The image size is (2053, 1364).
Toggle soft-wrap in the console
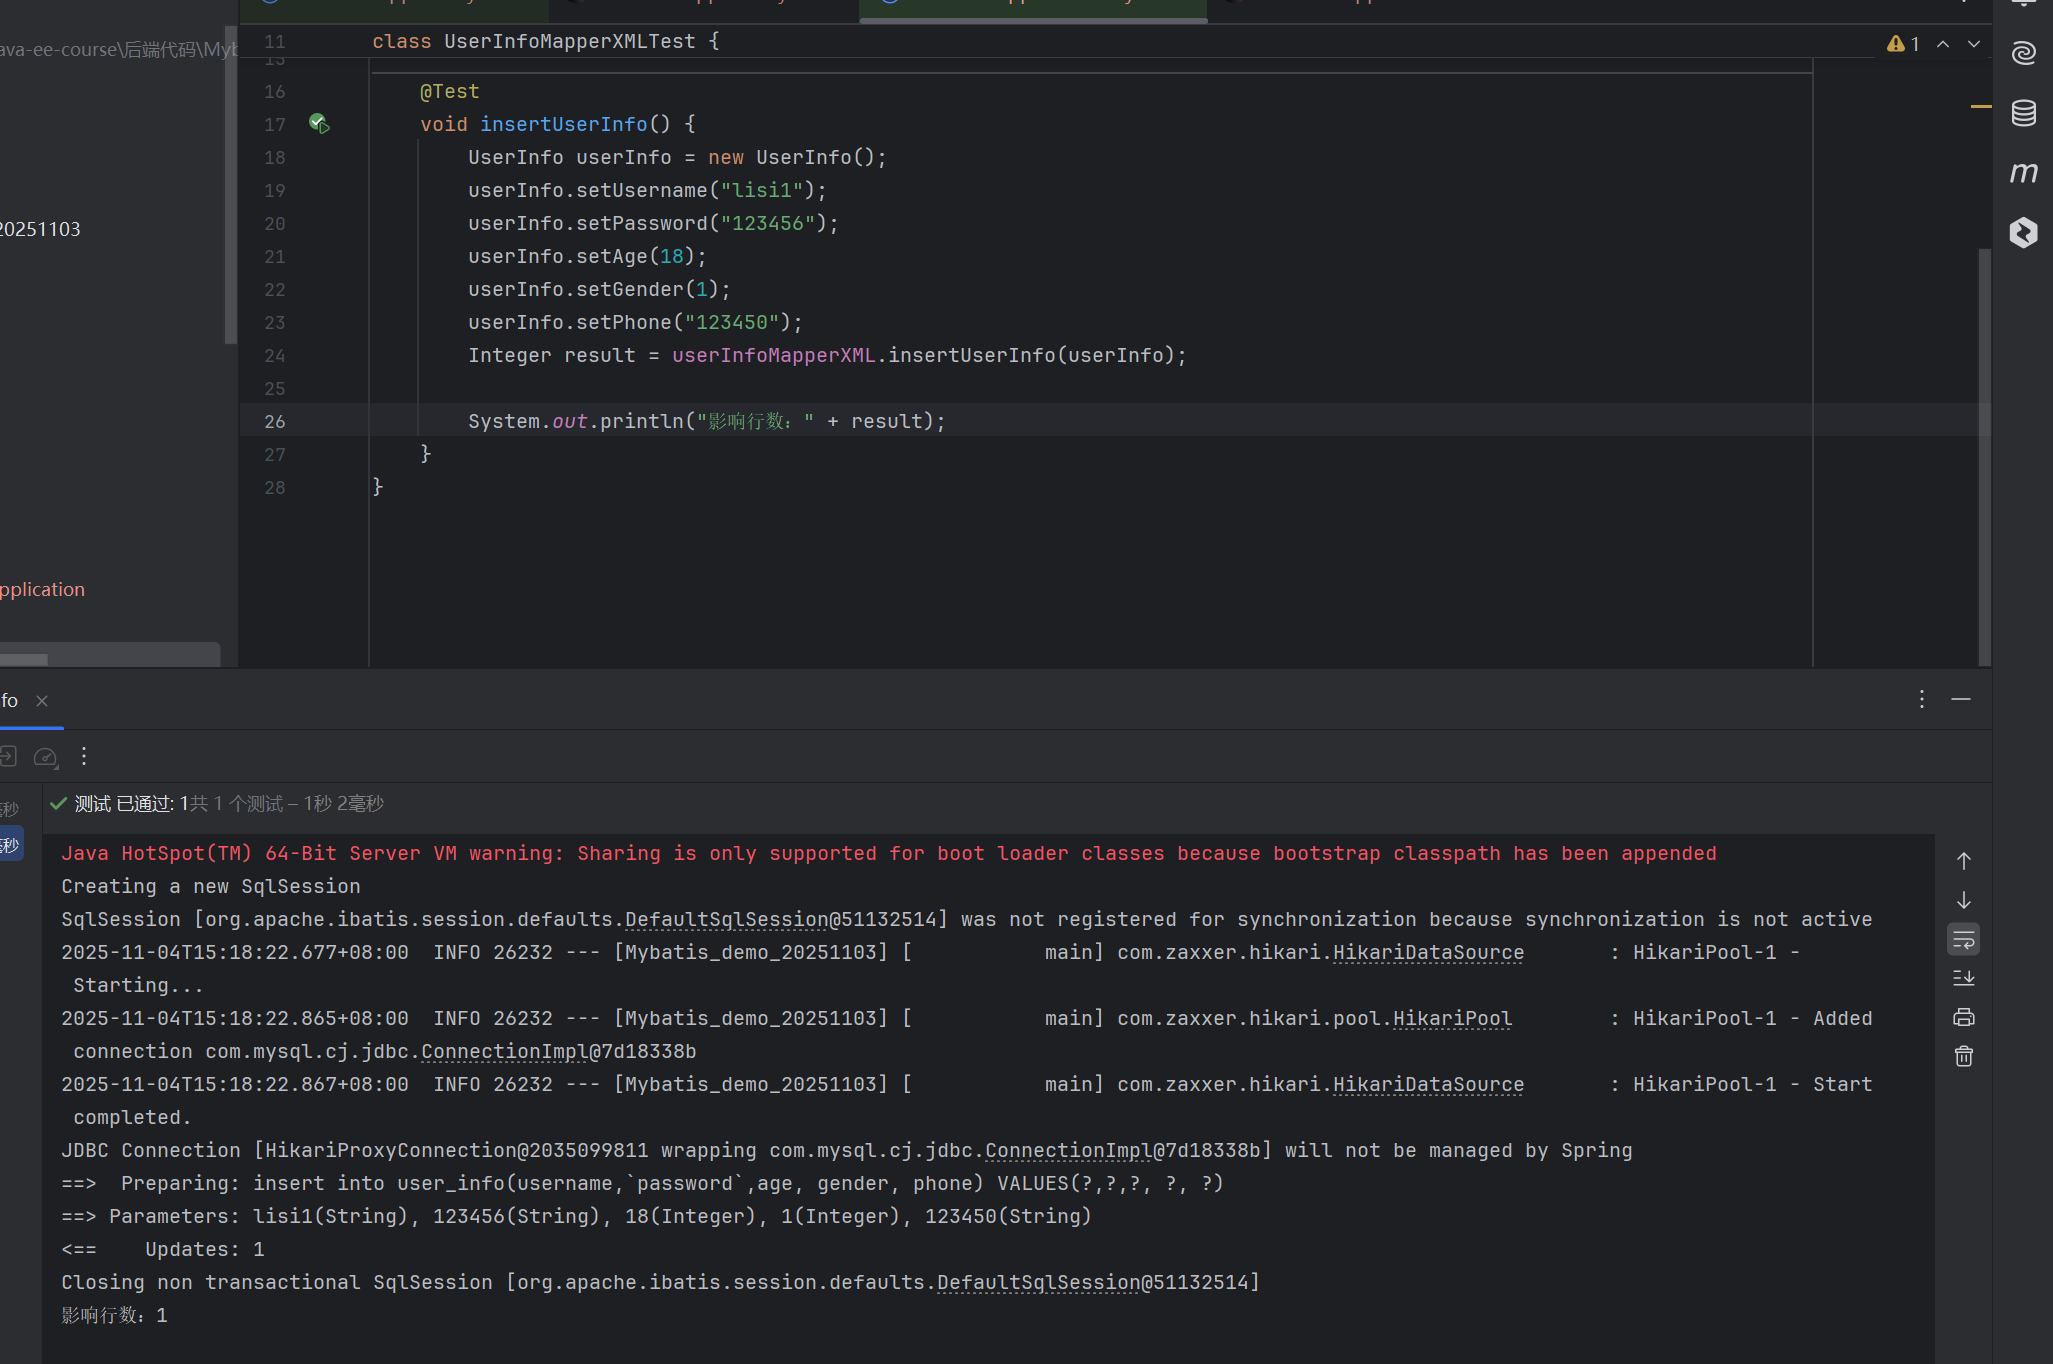[1963, 940]
